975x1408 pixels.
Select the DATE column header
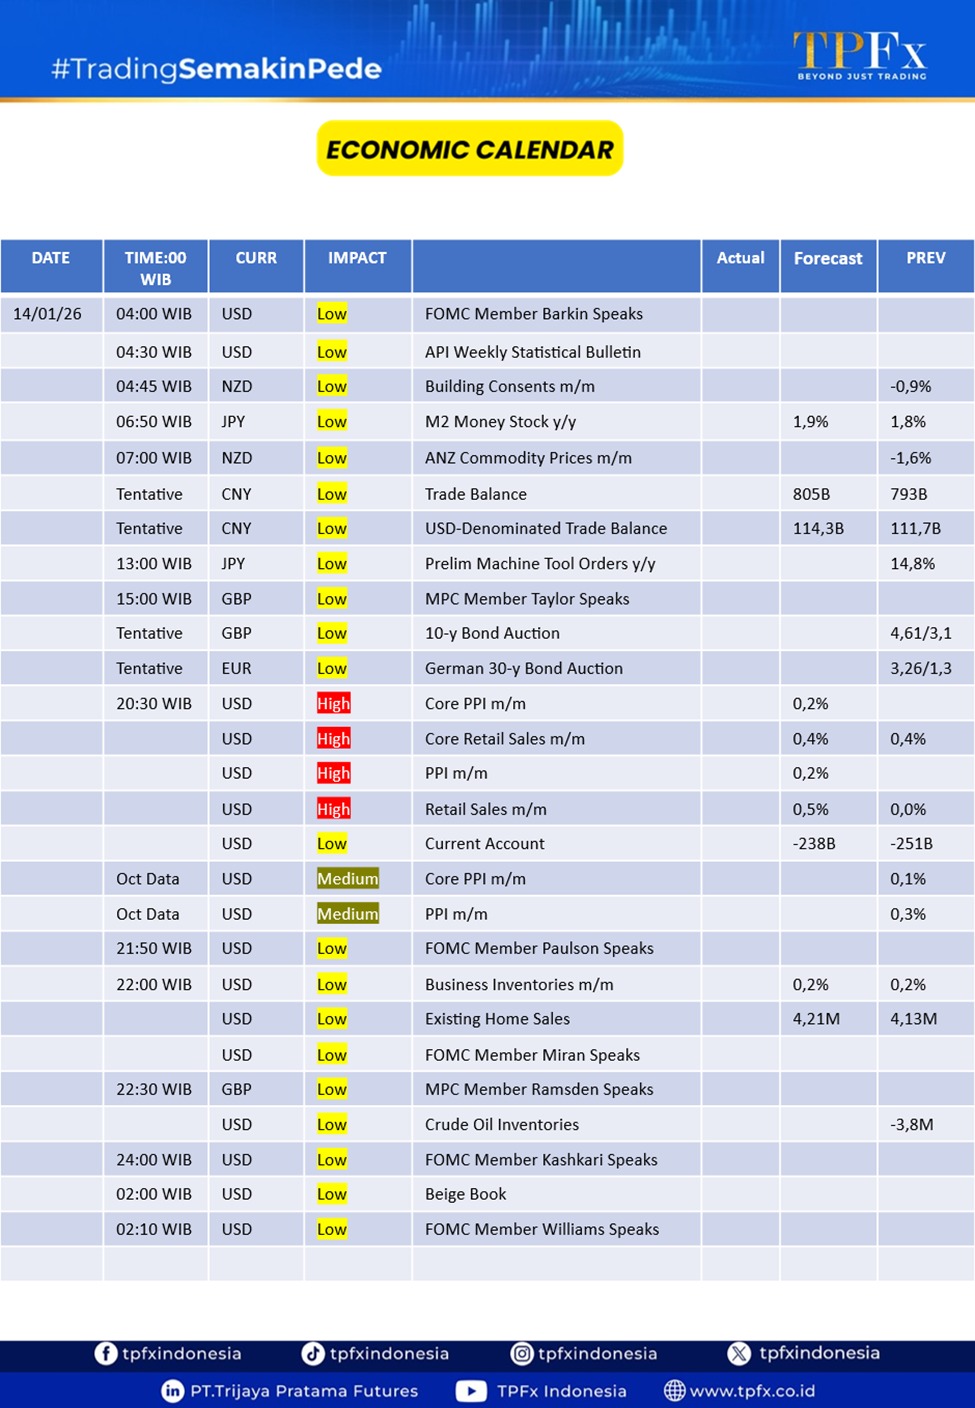pos(51,258)
